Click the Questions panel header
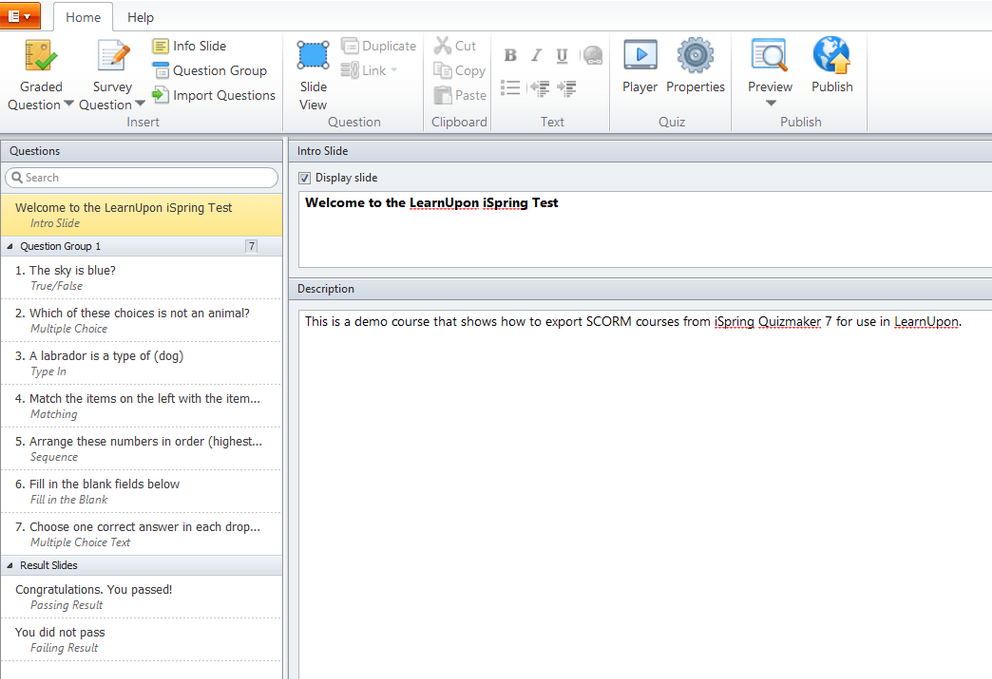Viewport: 992px width, 679px height. (x=141, y=151)
